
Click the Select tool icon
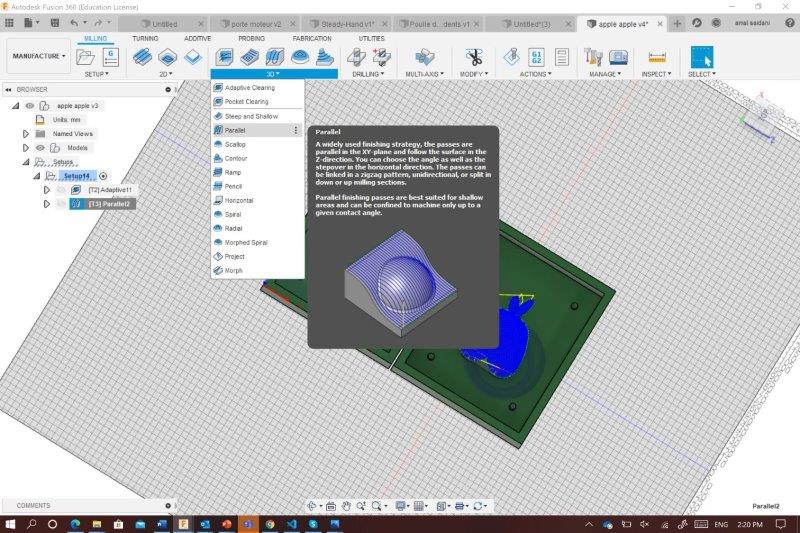coord(702,57)
